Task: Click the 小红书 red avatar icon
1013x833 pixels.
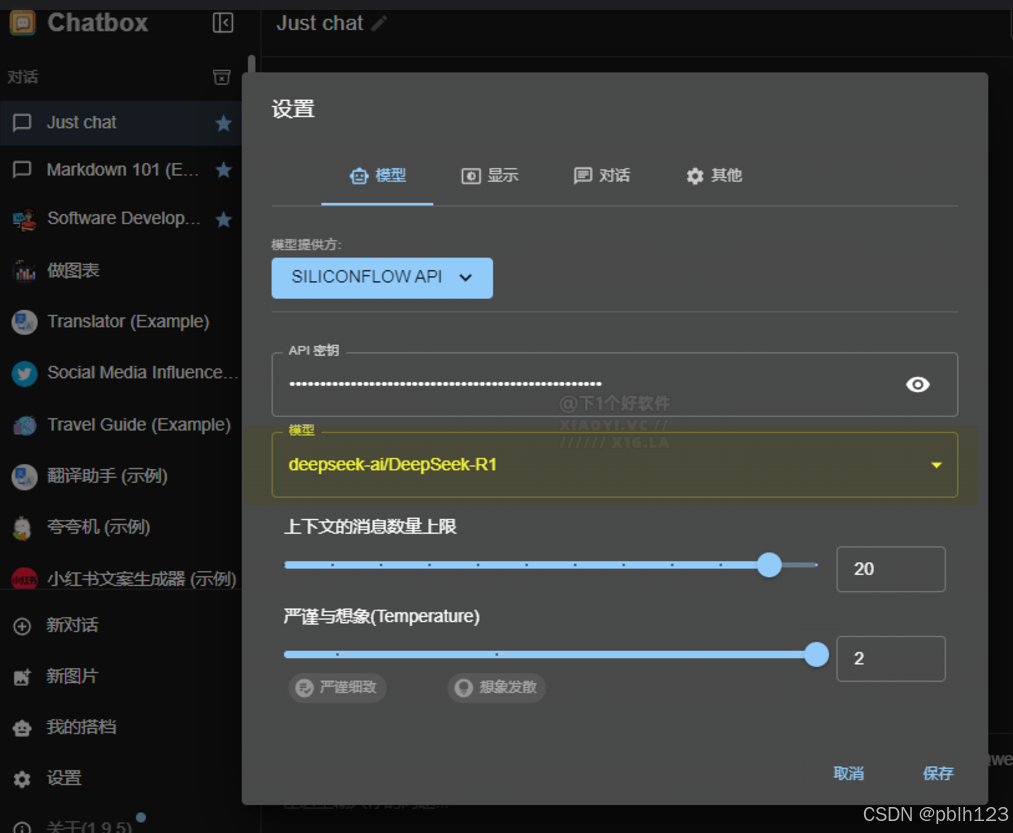Action: click(25, 578)
